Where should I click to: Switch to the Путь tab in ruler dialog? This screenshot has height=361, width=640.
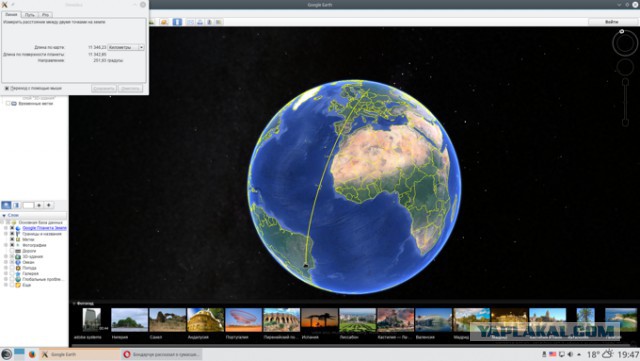30,15
